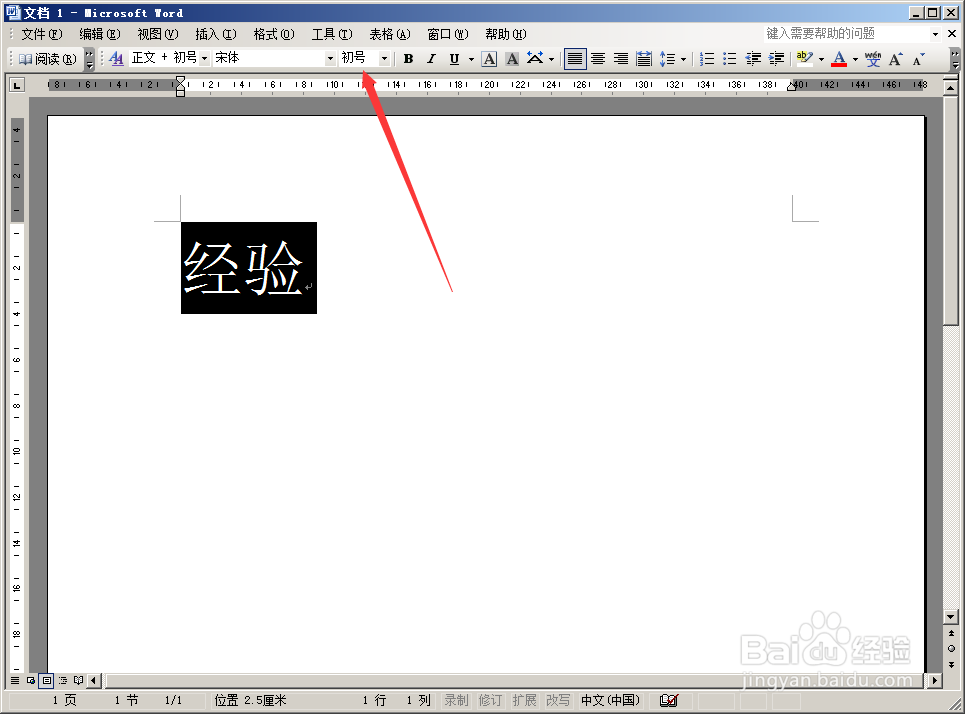965x714 pixels.
Task: Open phonetic guide (wén) tool
Action: [x=873, y=58]
